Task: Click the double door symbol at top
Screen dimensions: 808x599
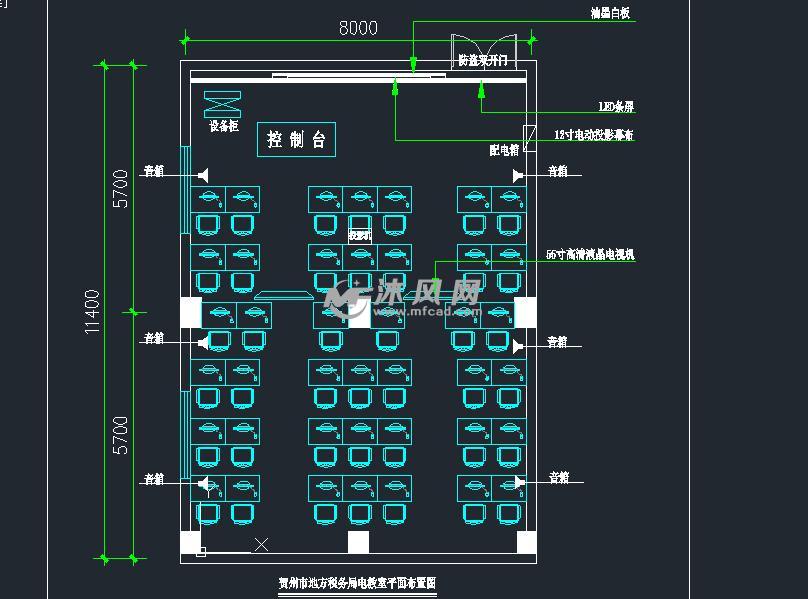Action: 483,51
